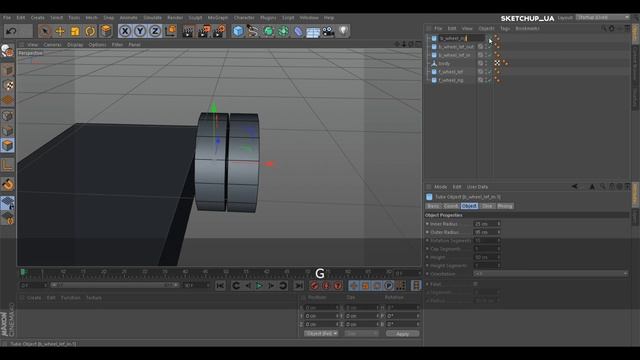Select the Scale tool
Viewport: 640px width, 360px height.
(x=75, y=31)
